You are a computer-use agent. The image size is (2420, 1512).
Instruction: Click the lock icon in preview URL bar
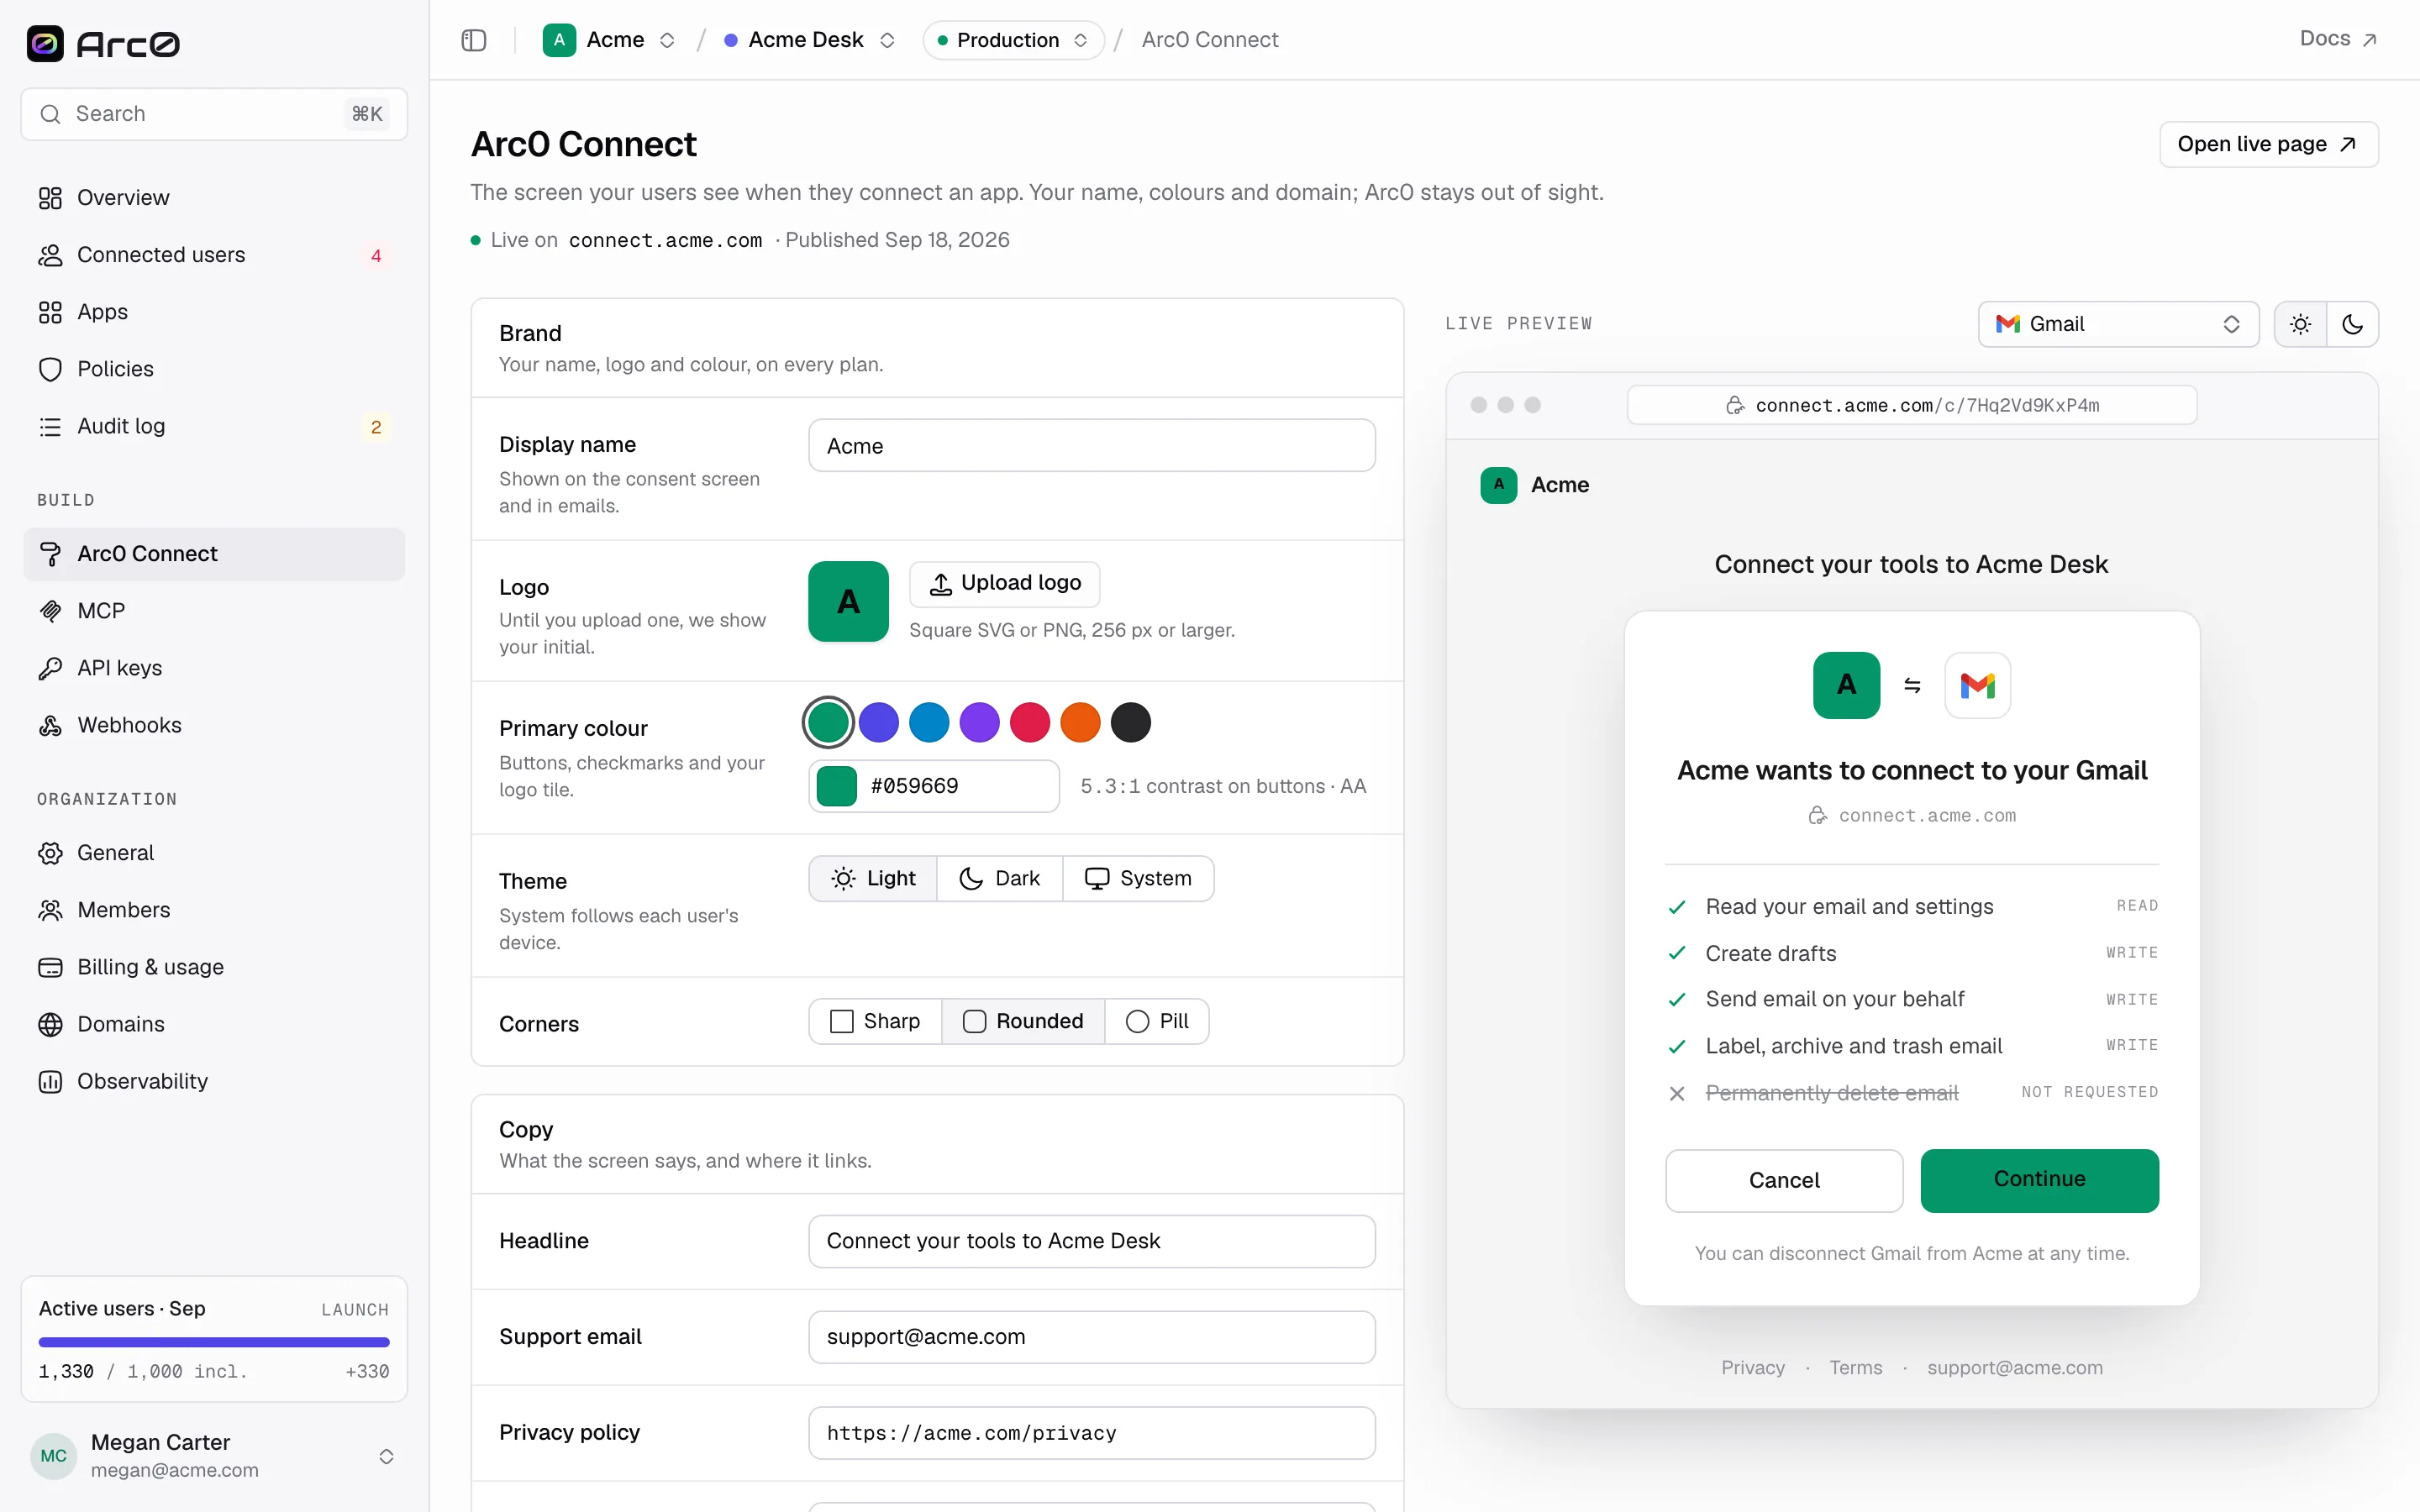[1735, 405]
